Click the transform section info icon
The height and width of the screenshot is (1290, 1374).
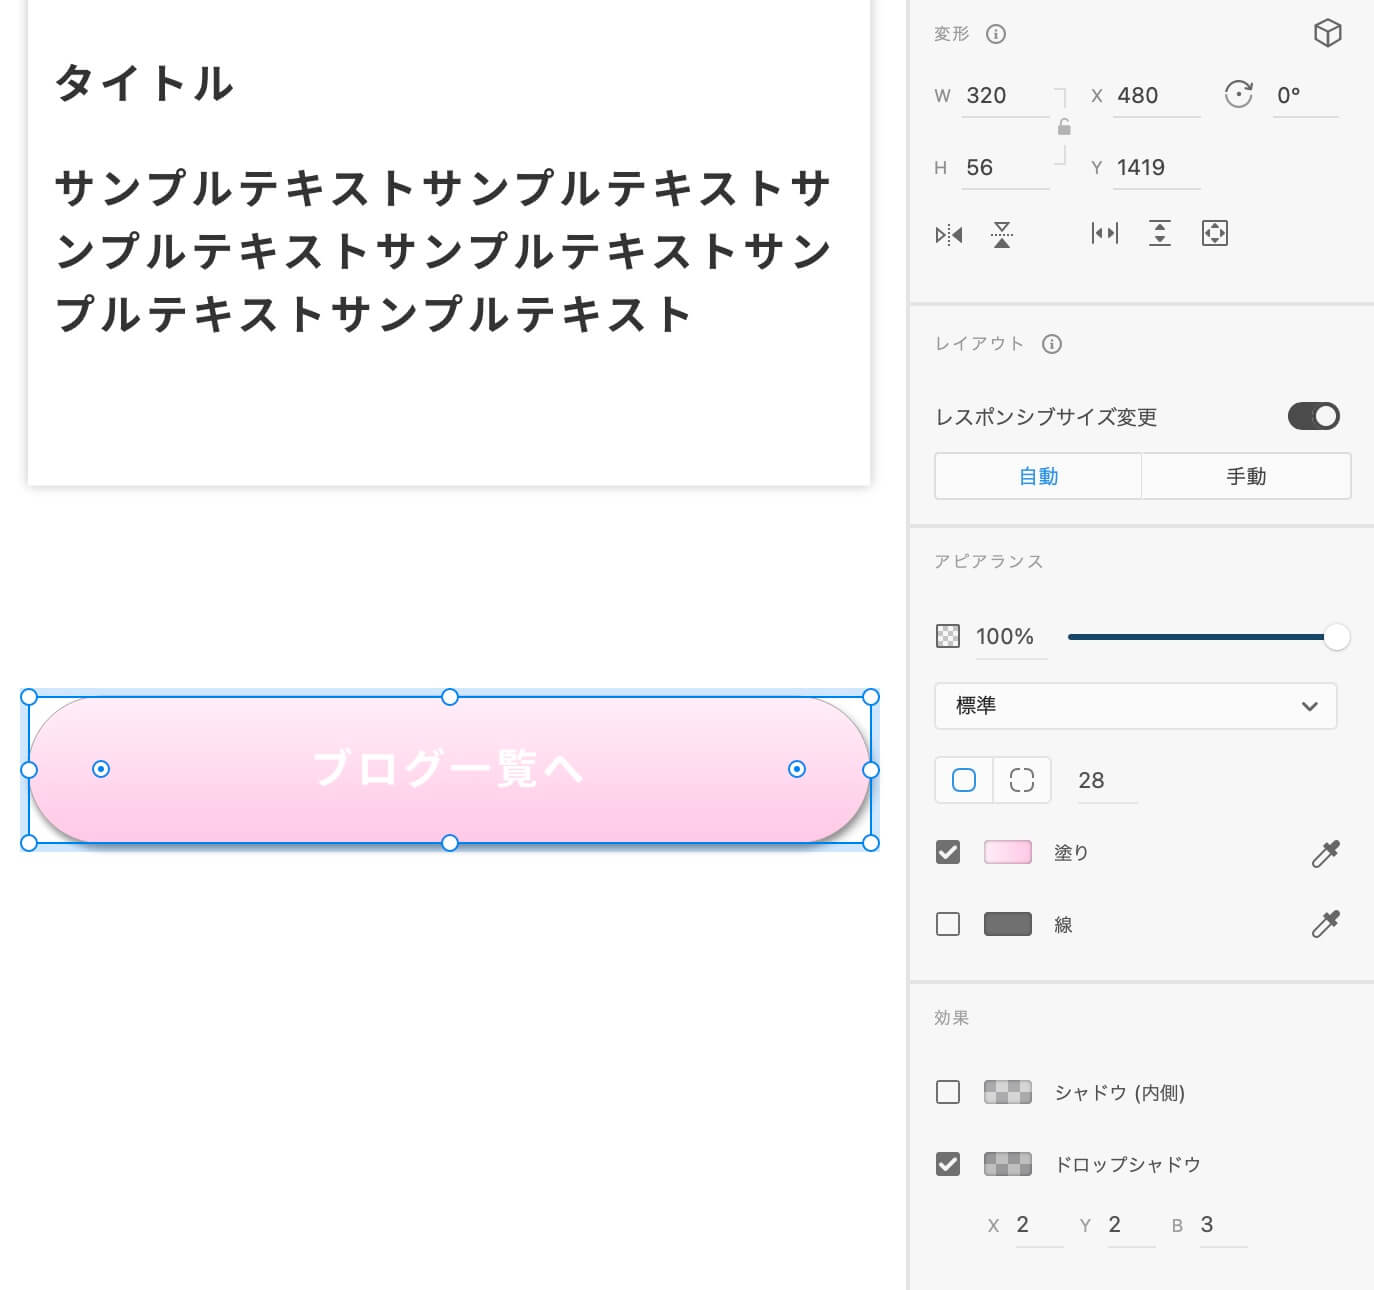click(x=996, y=34)
